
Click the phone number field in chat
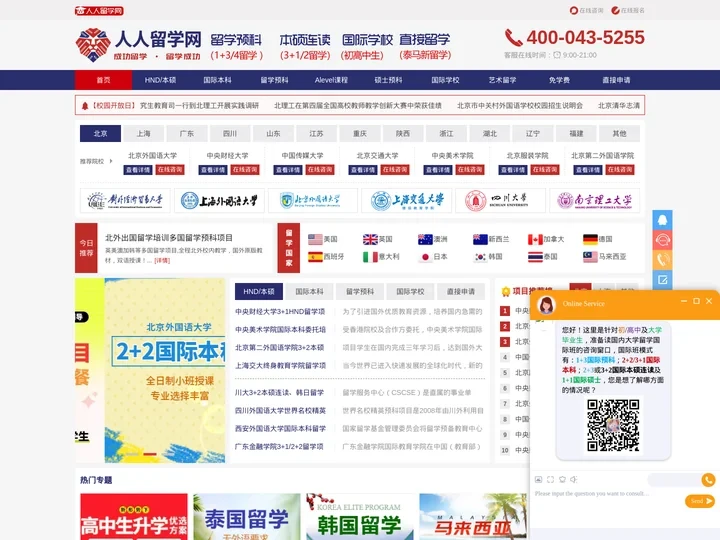(x=674, y=480)
